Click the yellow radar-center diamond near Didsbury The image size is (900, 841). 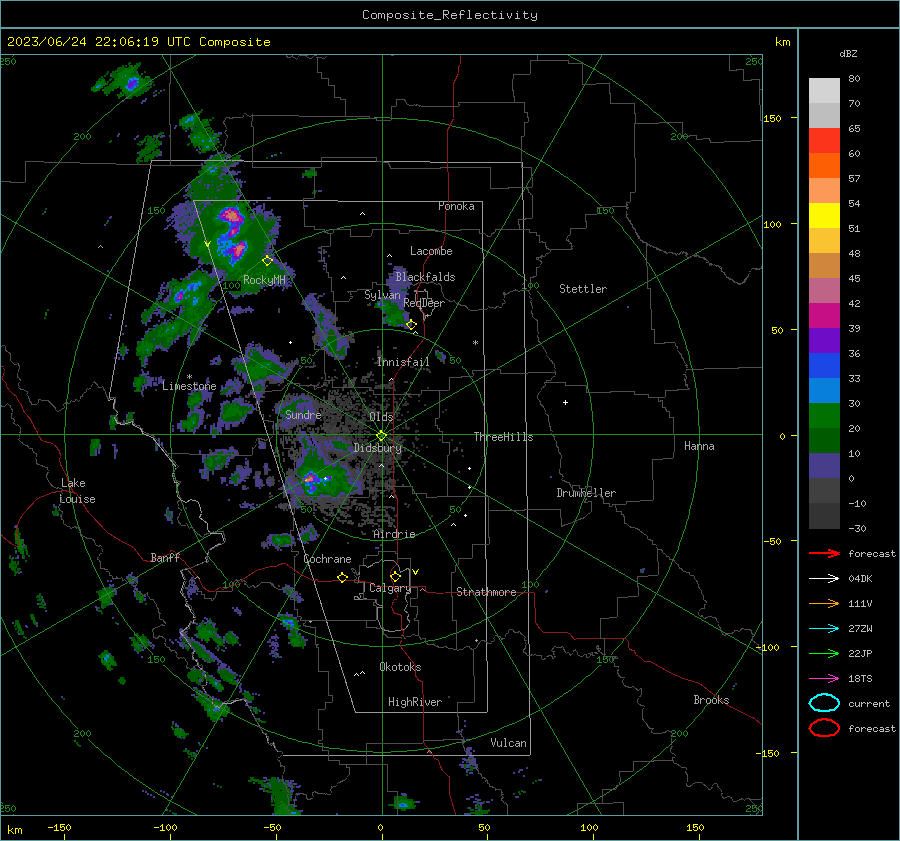(381, 436)
